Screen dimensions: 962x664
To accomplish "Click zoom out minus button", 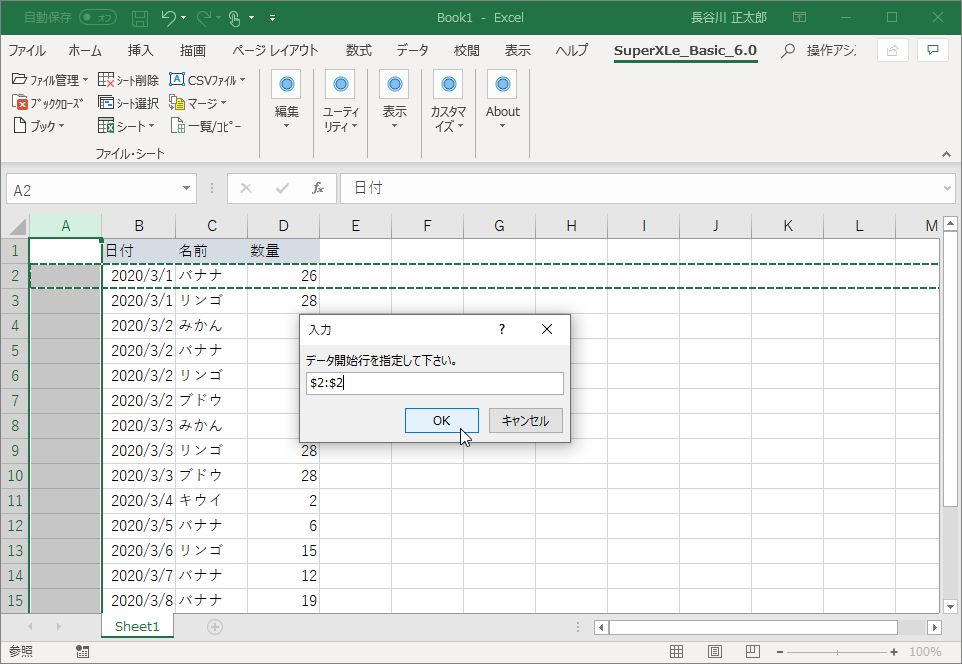I will [780, 652].
